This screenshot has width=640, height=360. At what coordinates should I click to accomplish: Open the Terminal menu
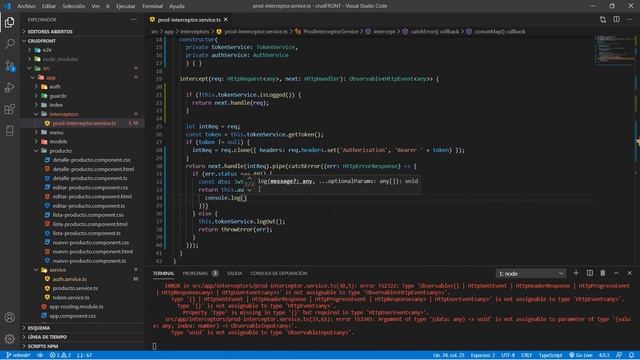click(152, 6)
